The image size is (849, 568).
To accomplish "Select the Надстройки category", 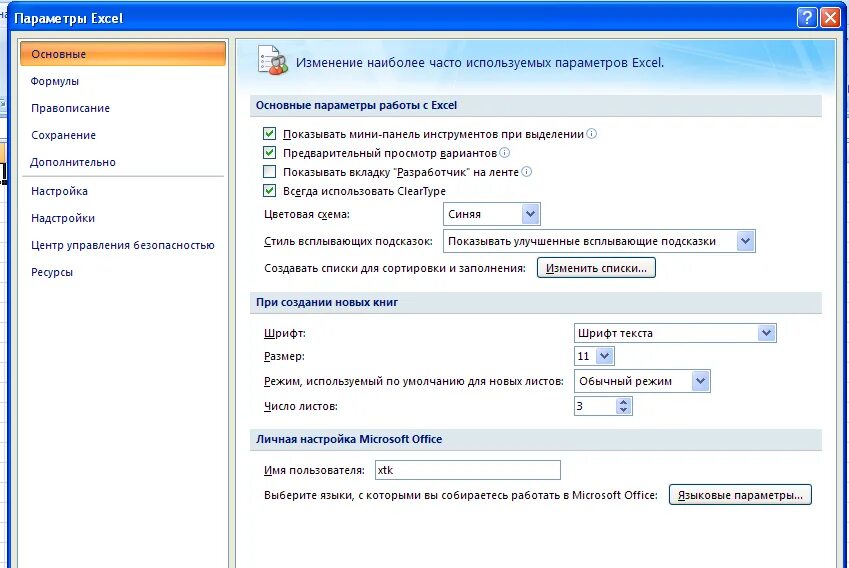I will tap(123, 218).
